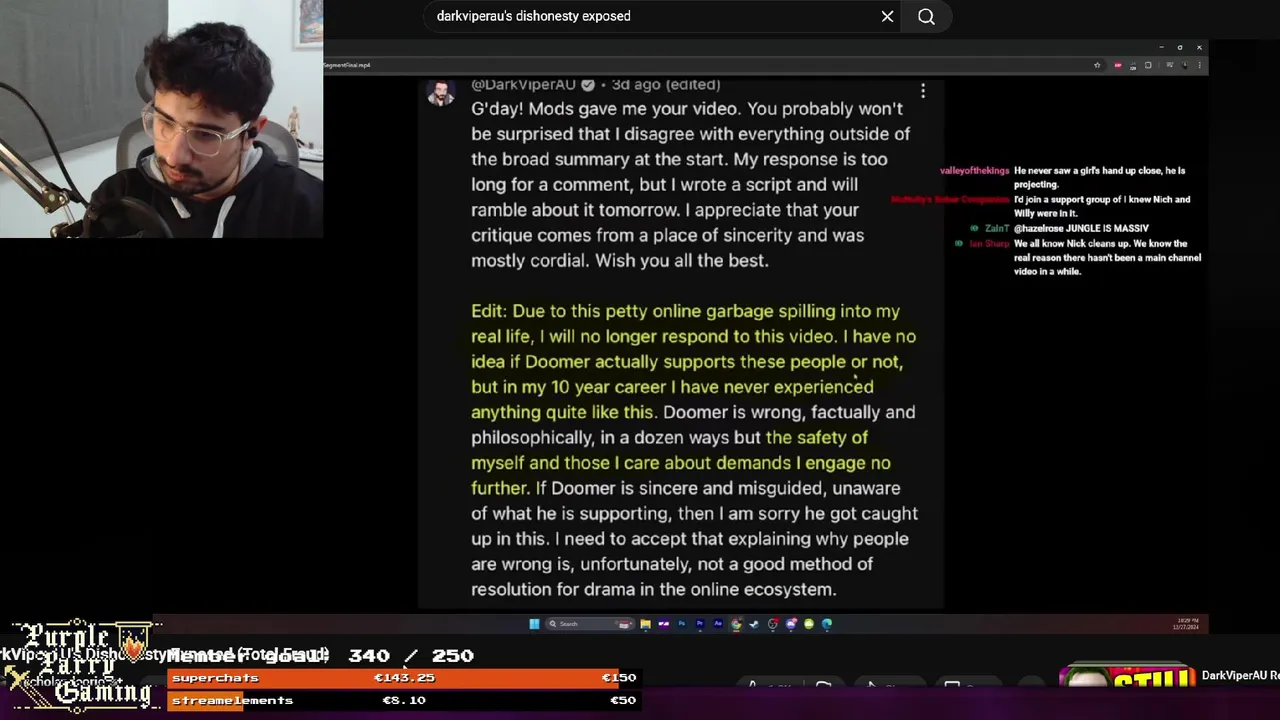The image size is (1280, 720).
Task: Open the browser three-dot menu
Action: click(x=1199, y=65)
